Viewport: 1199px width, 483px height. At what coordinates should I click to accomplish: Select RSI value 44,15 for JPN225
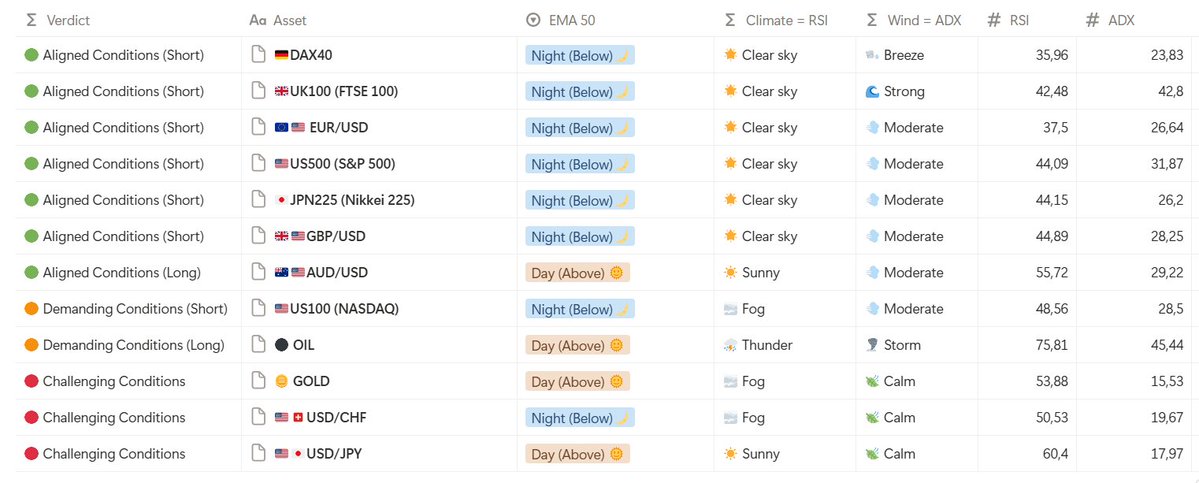pos(1051,200)
